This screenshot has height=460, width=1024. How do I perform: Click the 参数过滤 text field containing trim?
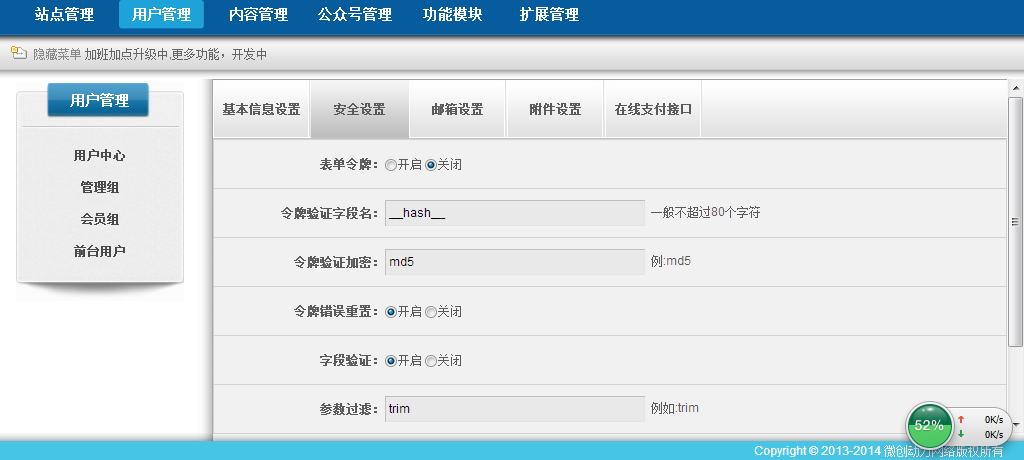coord(513,409)
